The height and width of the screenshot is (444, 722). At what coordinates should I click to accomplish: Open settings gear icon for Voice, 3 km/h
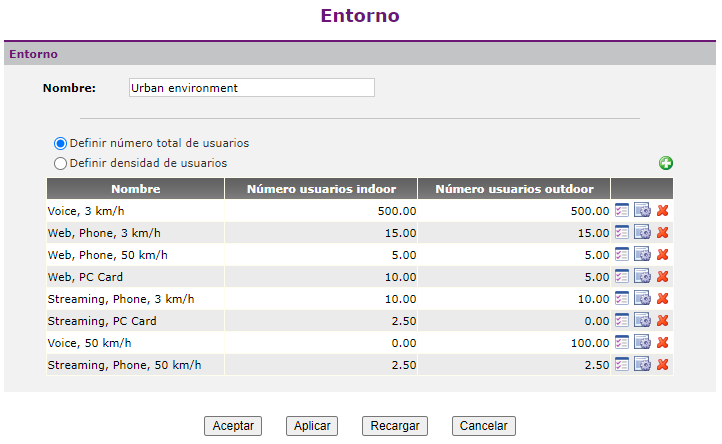642,210
